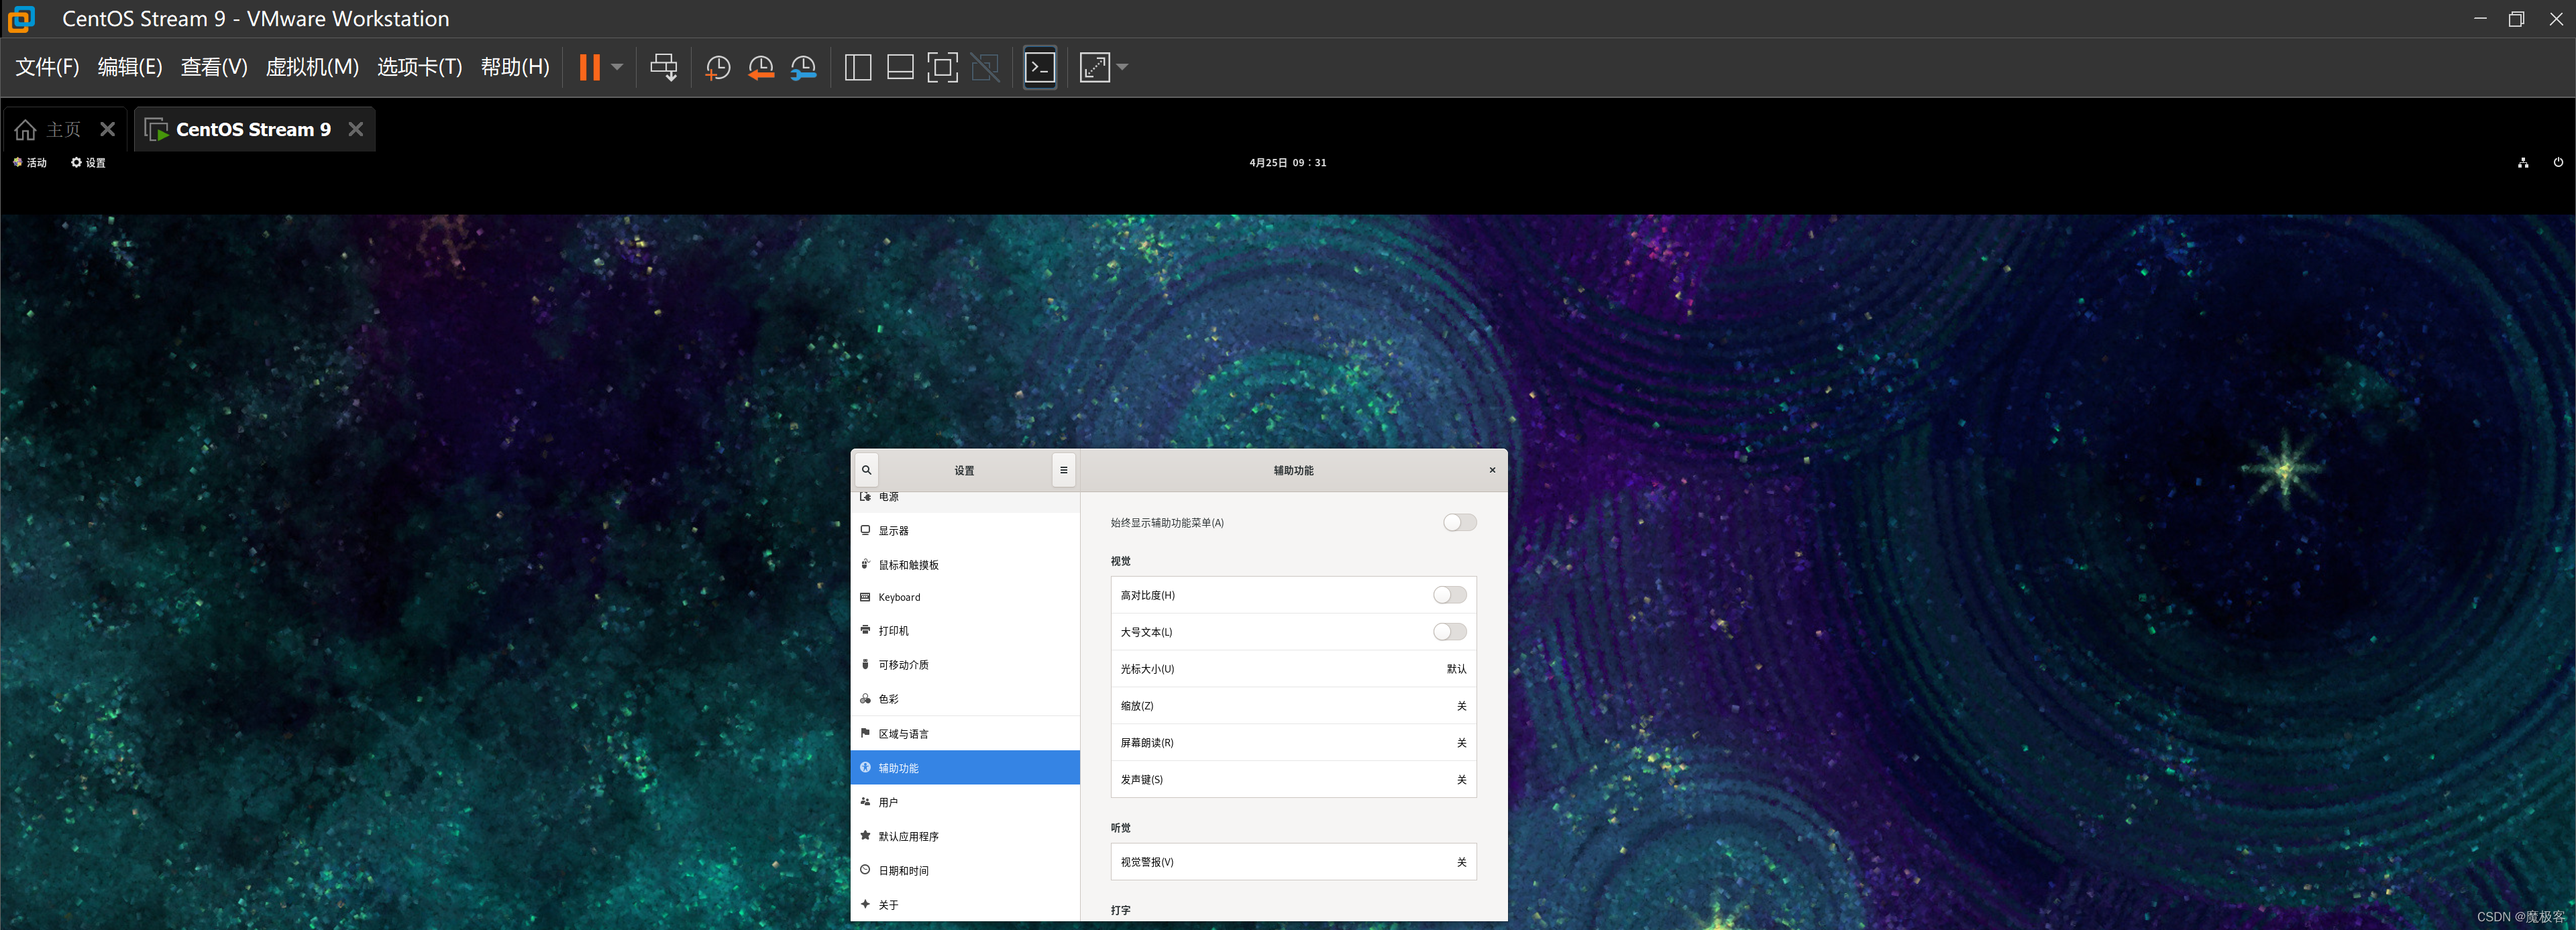Open the settings hamburger menu button

click(x=1063, y=470)
